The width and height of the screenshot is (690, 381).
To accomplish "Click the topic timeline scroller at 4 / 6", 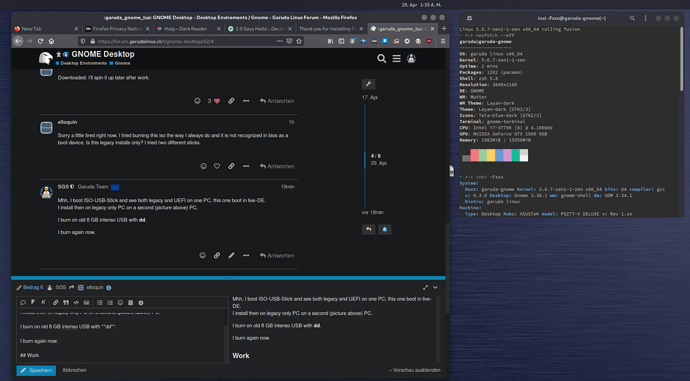I will pos(375,159).
